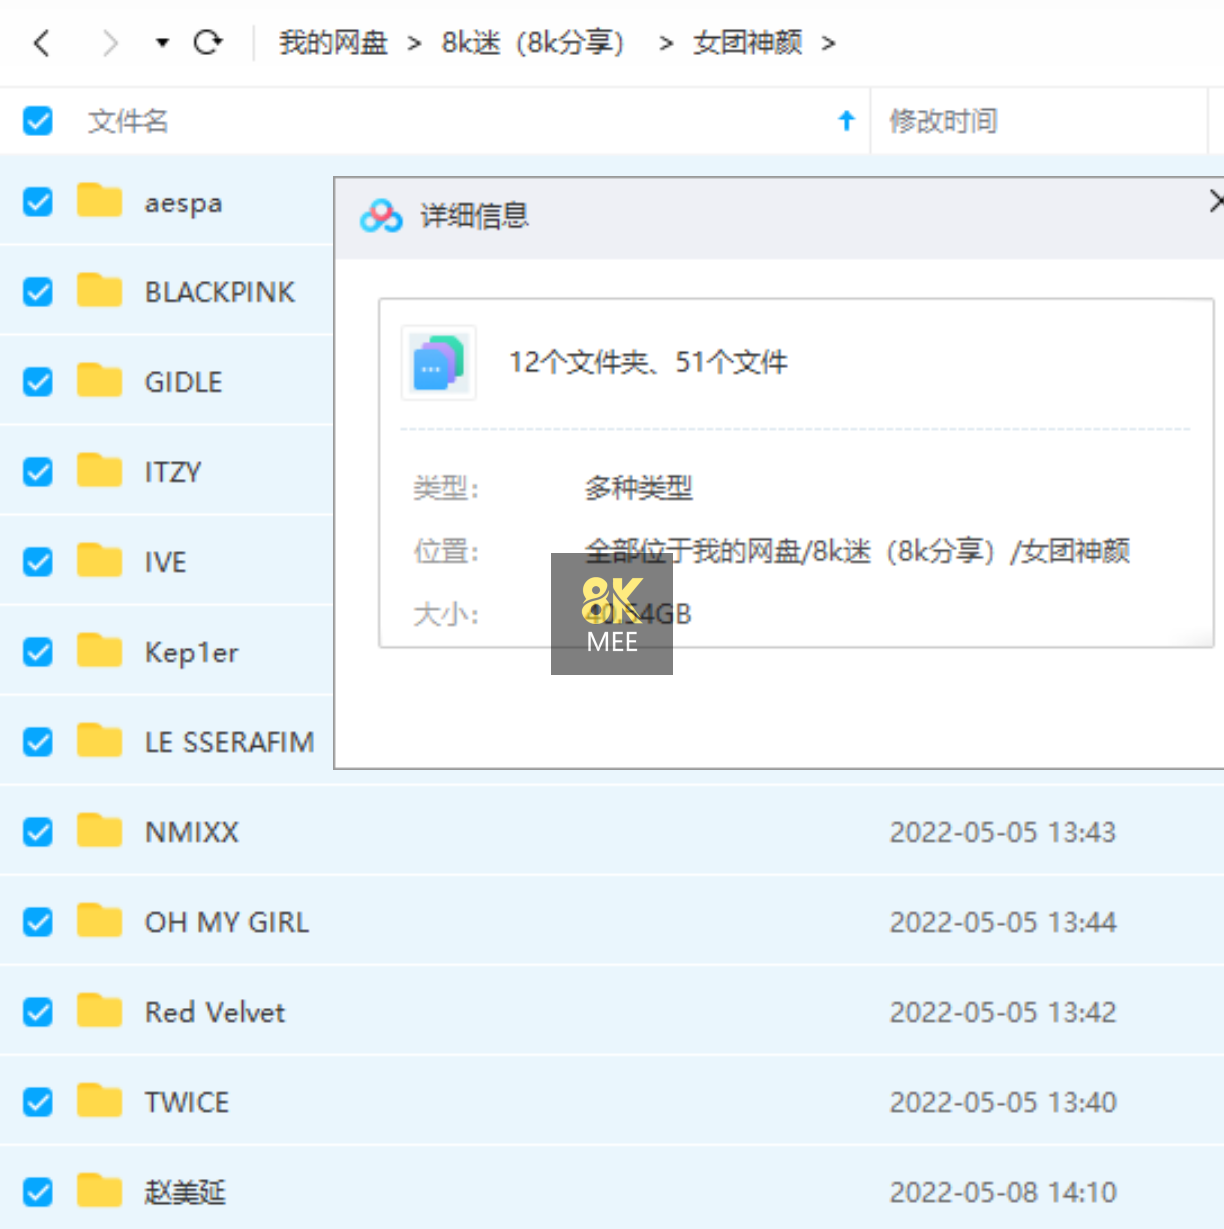Screen dimensions: 1224x1229
Task: Select the BLACKPINK folder name
Action: (x=220, y=292)
